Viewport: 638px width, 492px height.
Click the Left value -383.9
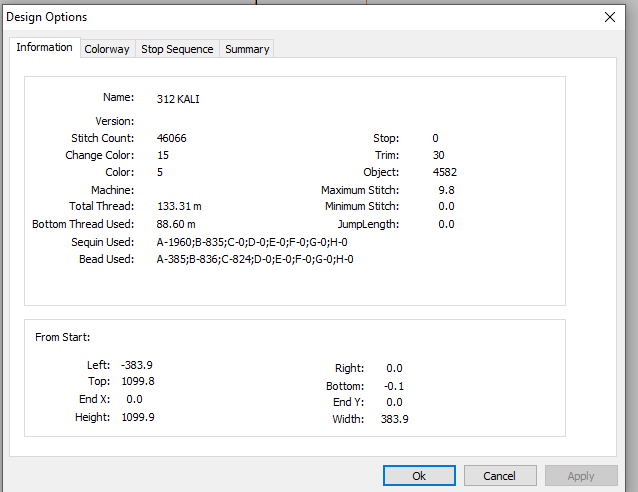coord(137,365)
